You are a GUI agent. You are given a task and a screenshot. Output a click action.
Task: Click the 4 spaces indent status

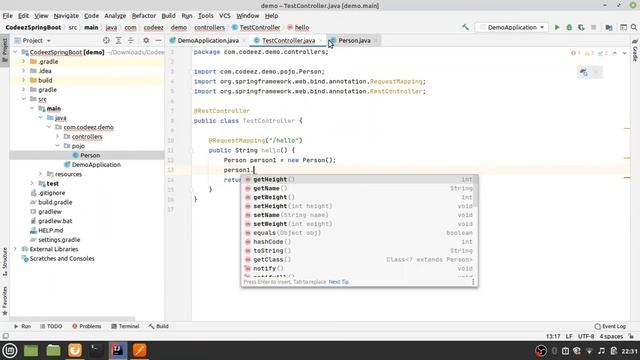tap(611, 336)
